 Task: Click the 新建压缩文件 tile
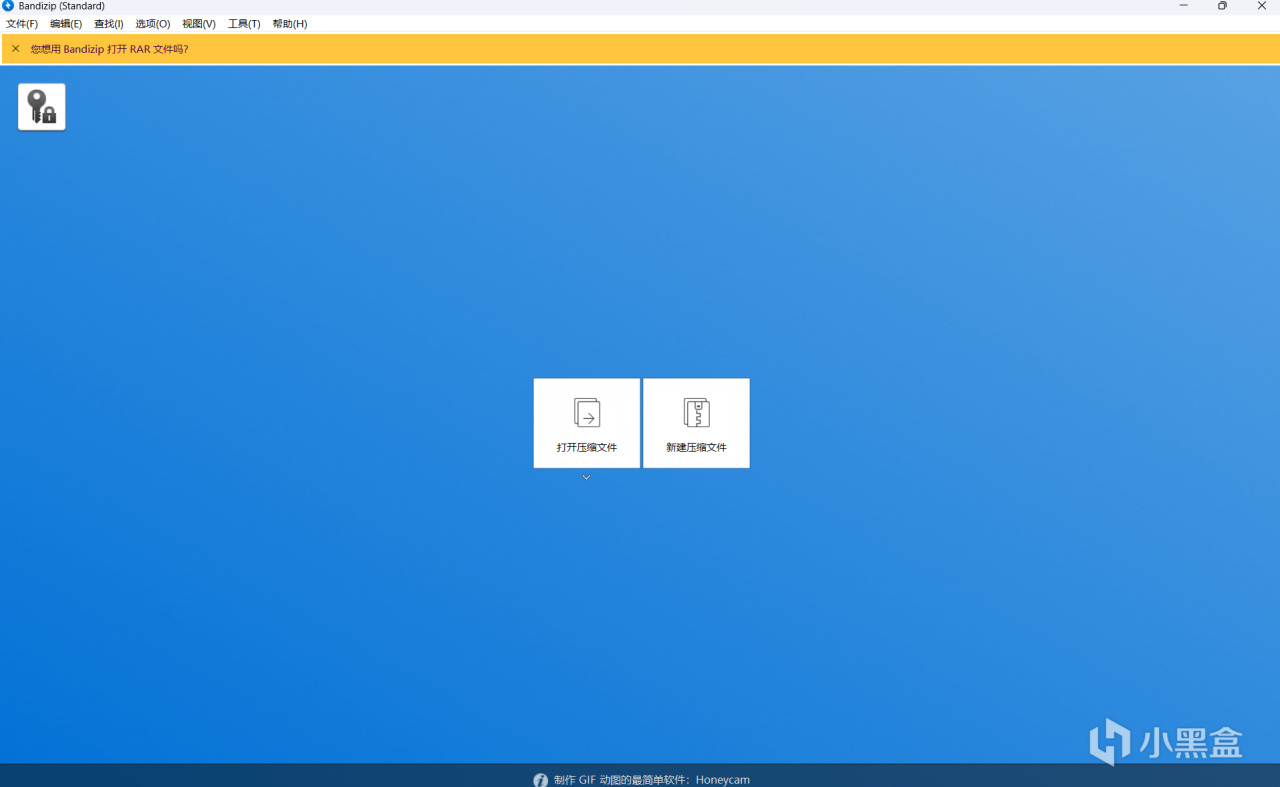(696, 423)
